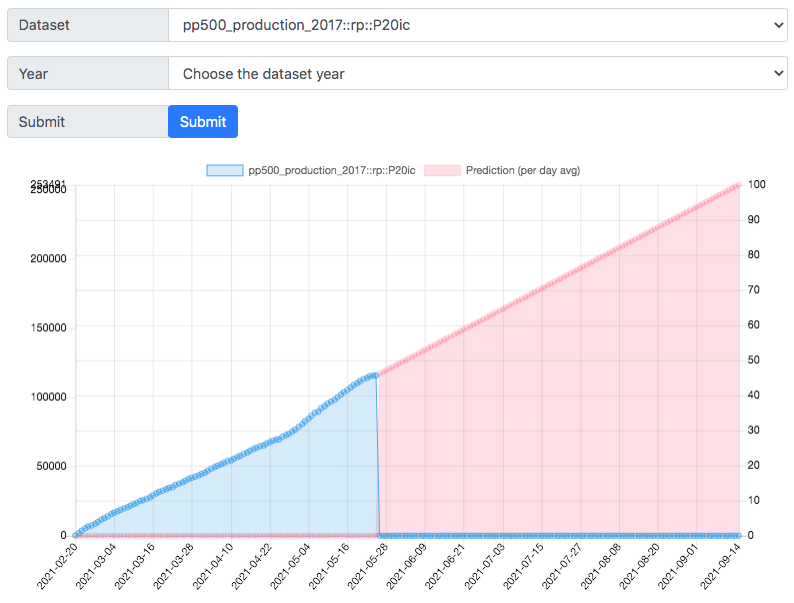This screenshot has height=603, width=794.
Task: Click the 200000 y-axis label
Action: [48, 259]
